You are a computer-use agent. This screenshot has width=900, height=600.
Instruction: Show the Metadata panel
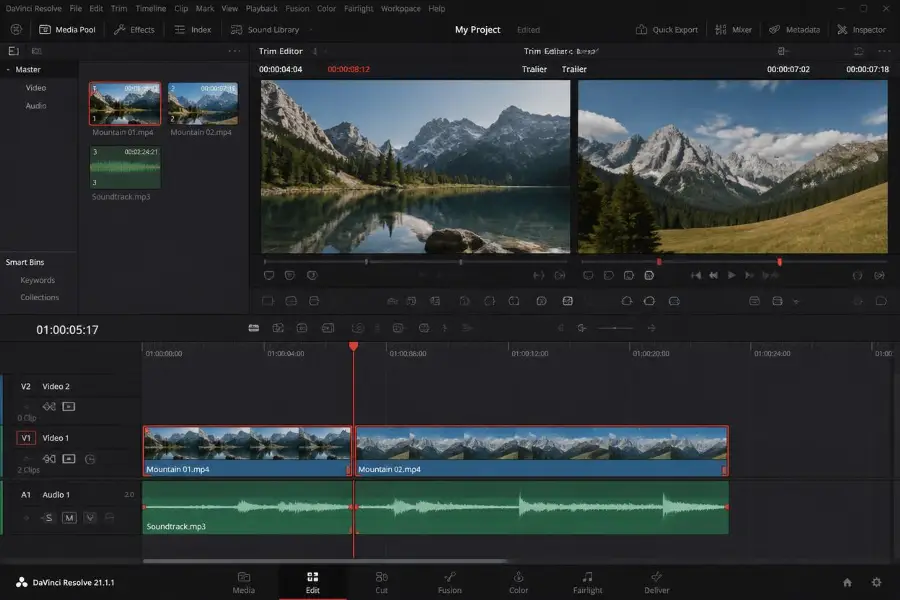coord(794,29)
